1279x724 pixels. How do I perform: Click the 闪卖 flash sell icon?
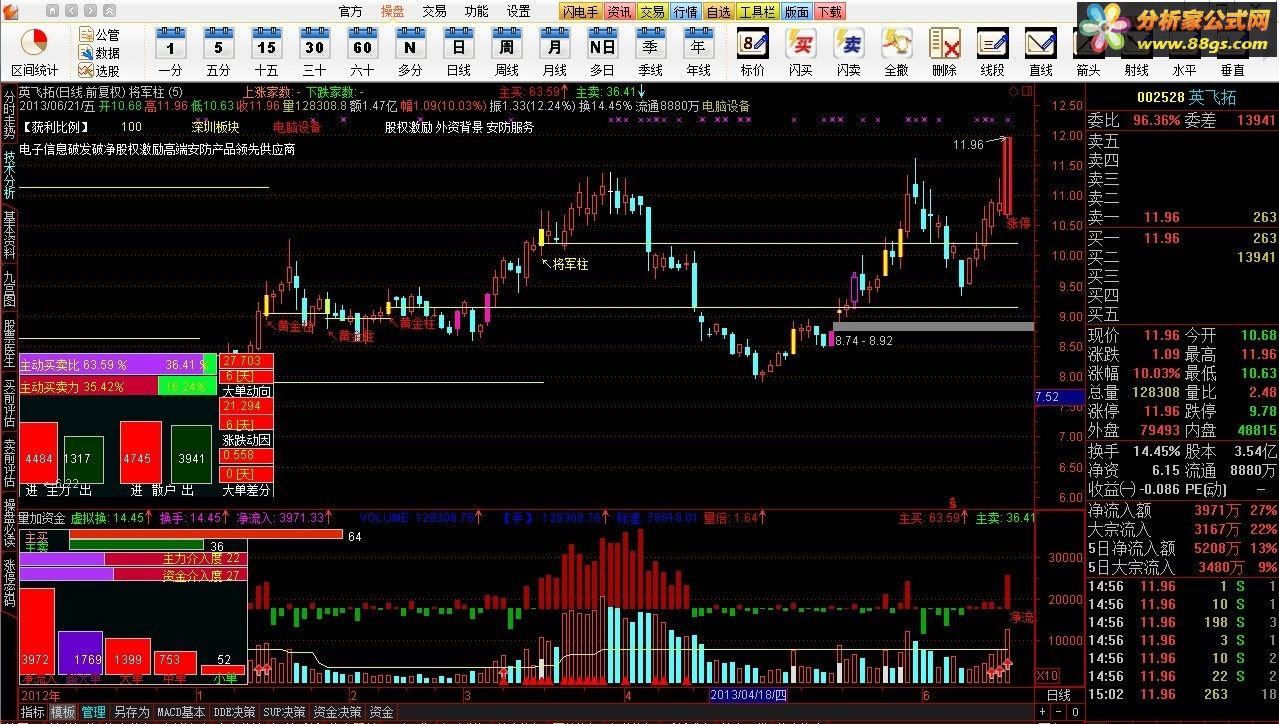coord(849,52)
